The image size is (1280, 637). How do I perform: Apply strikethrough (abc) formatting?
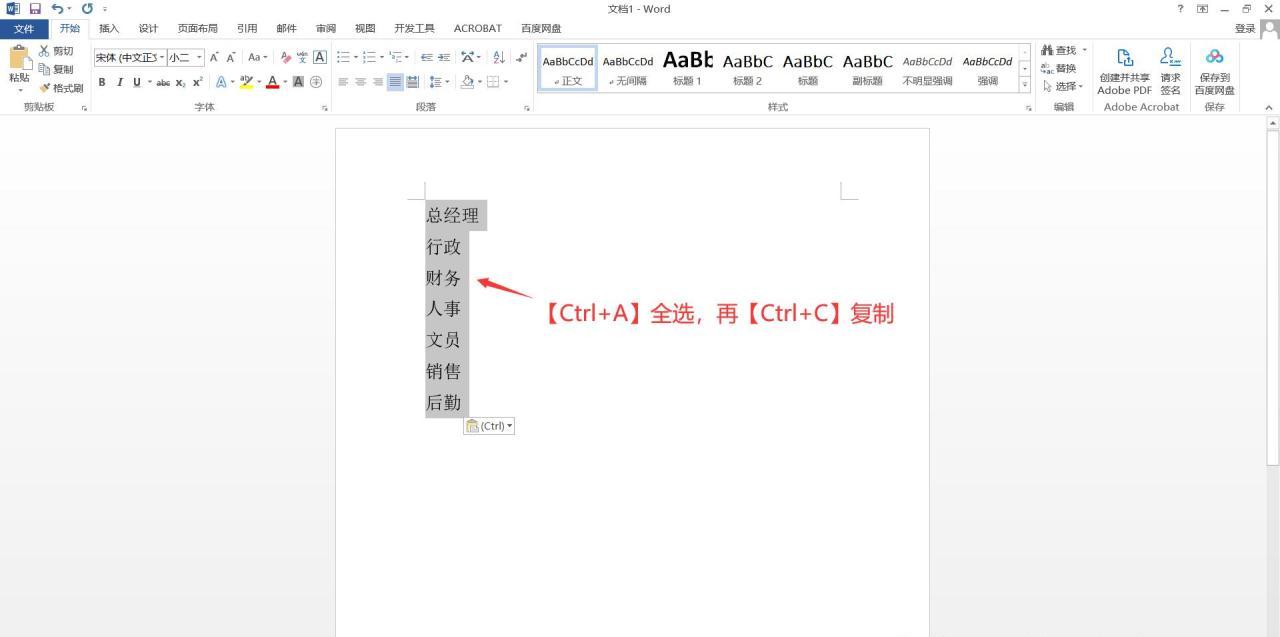pyautogui.click(x=163, y=82)
